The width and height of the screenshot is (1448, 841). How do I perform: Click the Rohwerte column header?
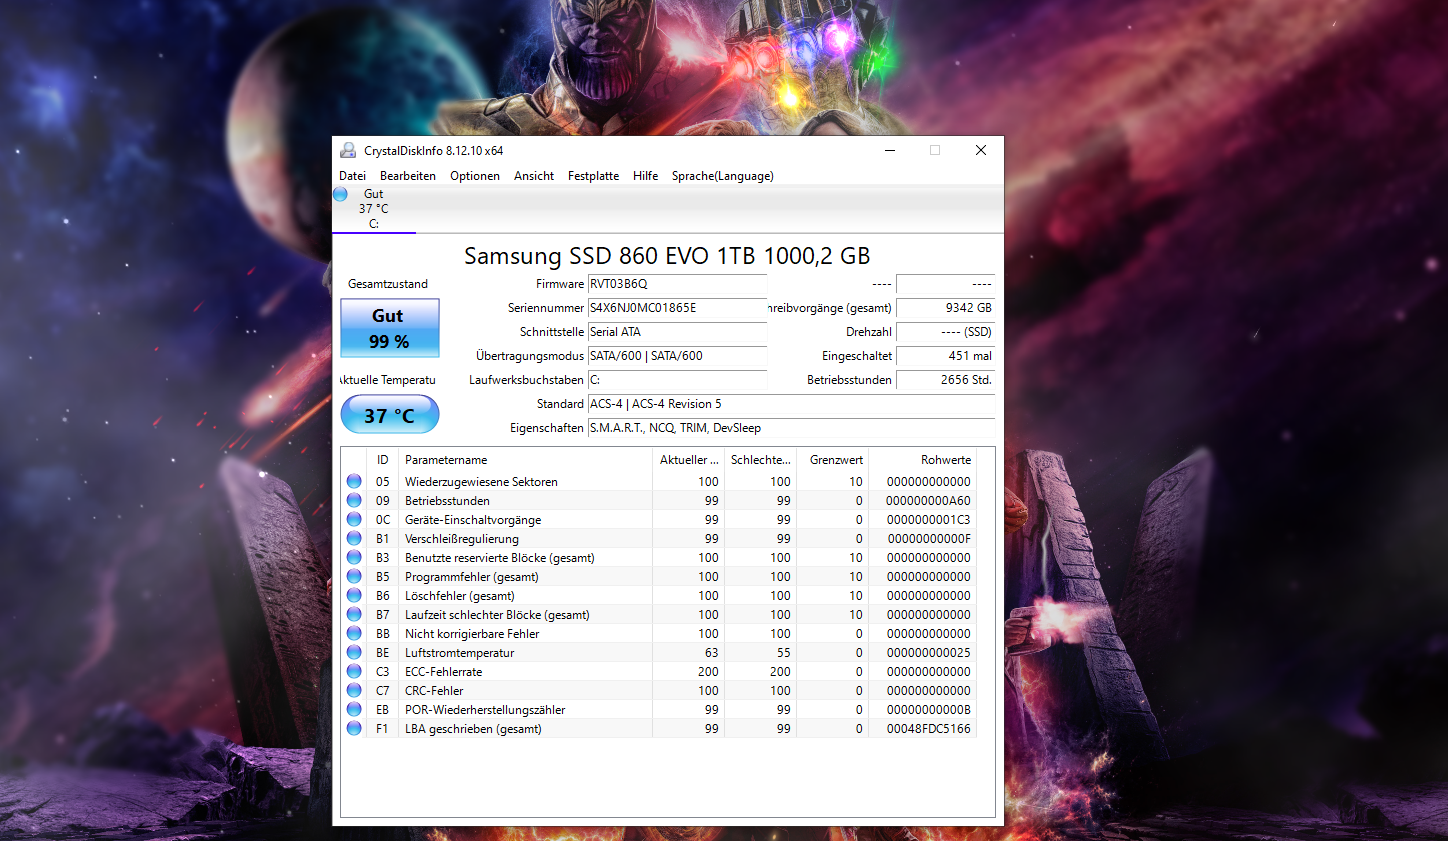[923, 460]
